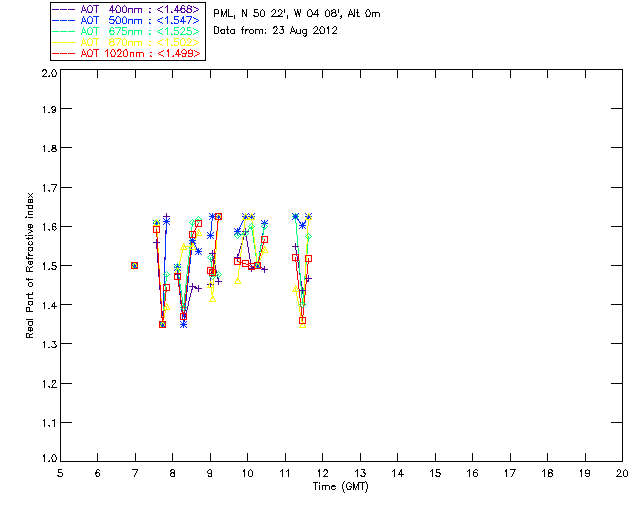640x512 pixels.
Task: Click the red AOT 1020nm legend entry
Action: pyautogui.click(x=126, y=53)
